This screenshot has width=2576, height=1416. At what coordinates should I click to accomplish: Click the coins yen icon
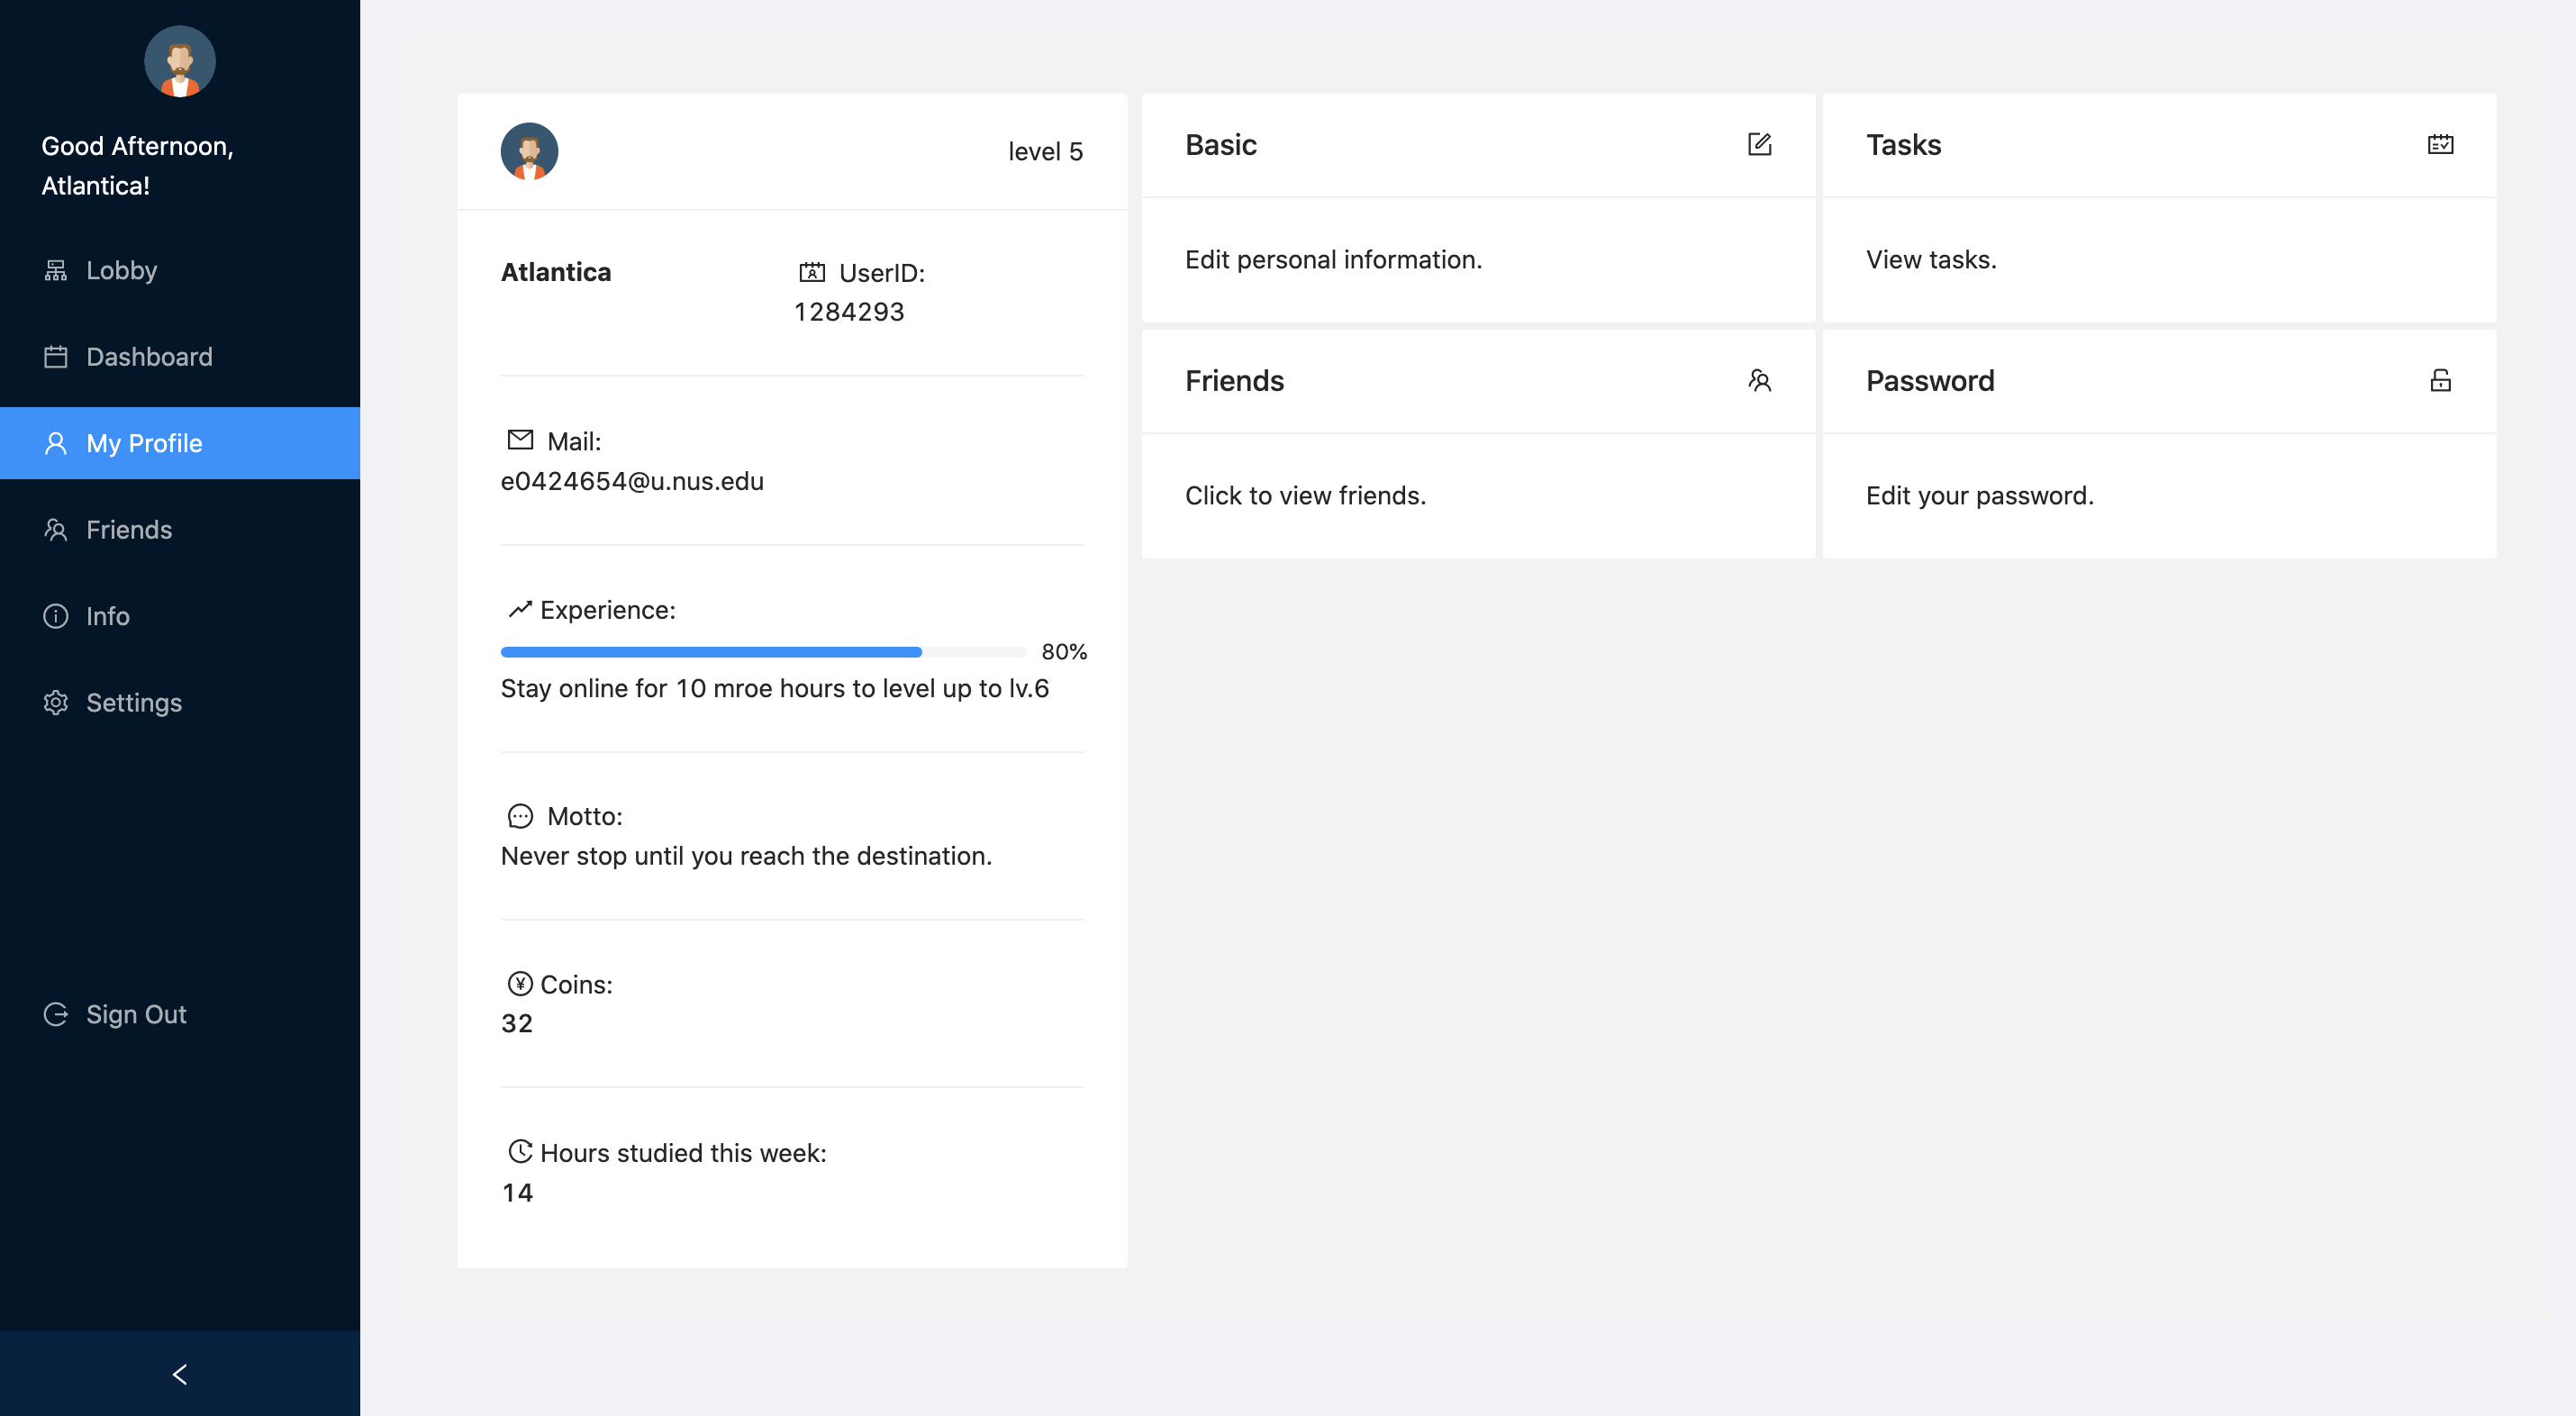pos(520,984)
